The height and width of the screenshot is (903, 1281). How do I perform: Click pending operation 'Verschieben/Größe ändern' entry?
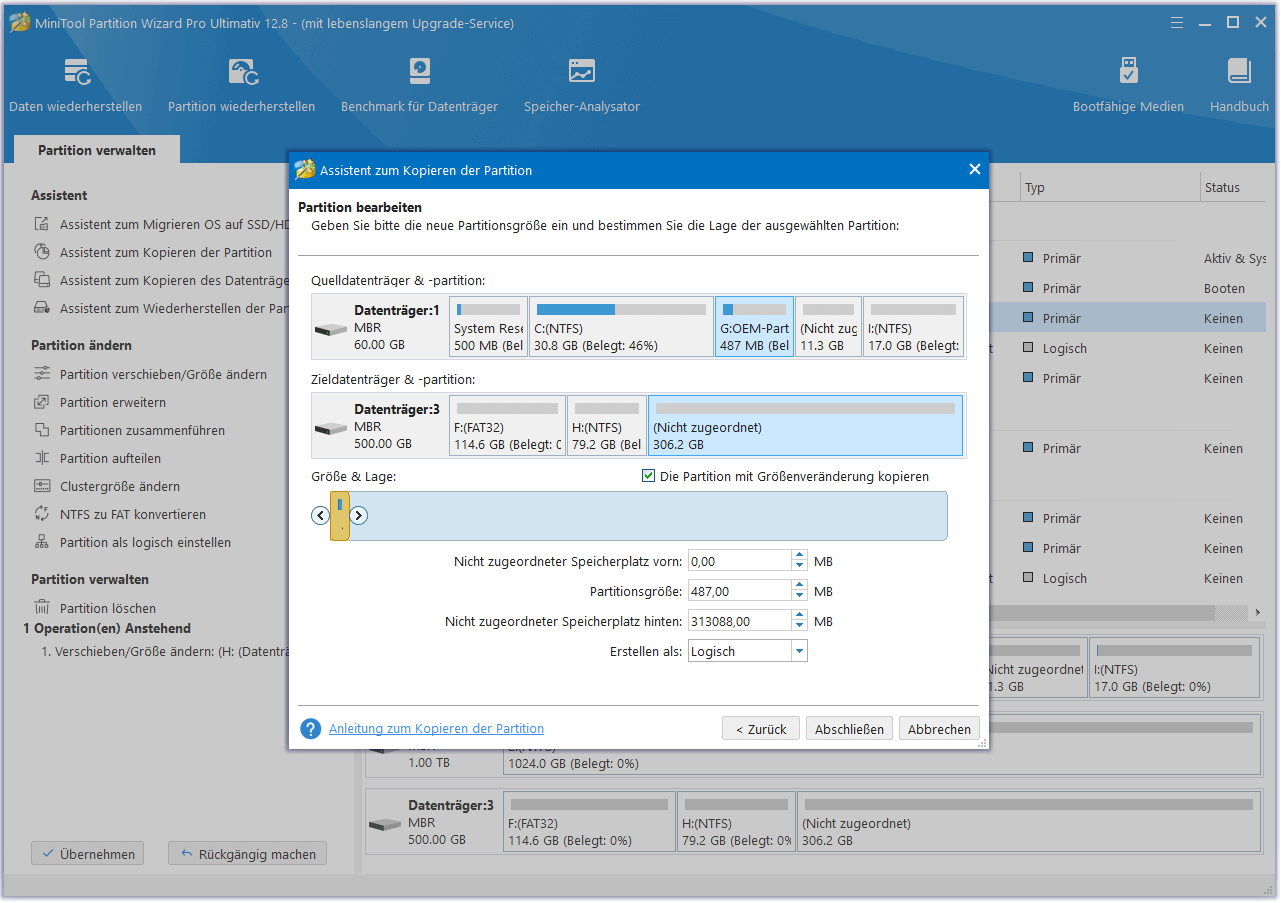coord(165,651)
